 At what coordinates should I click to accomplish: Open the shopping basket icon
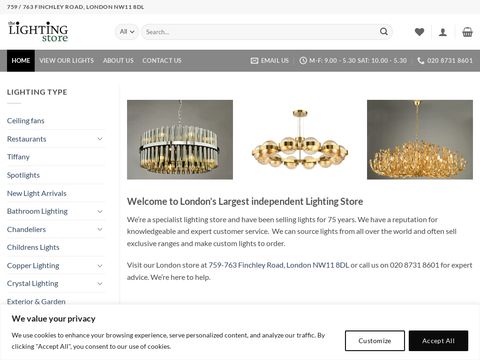click(467, 32)
